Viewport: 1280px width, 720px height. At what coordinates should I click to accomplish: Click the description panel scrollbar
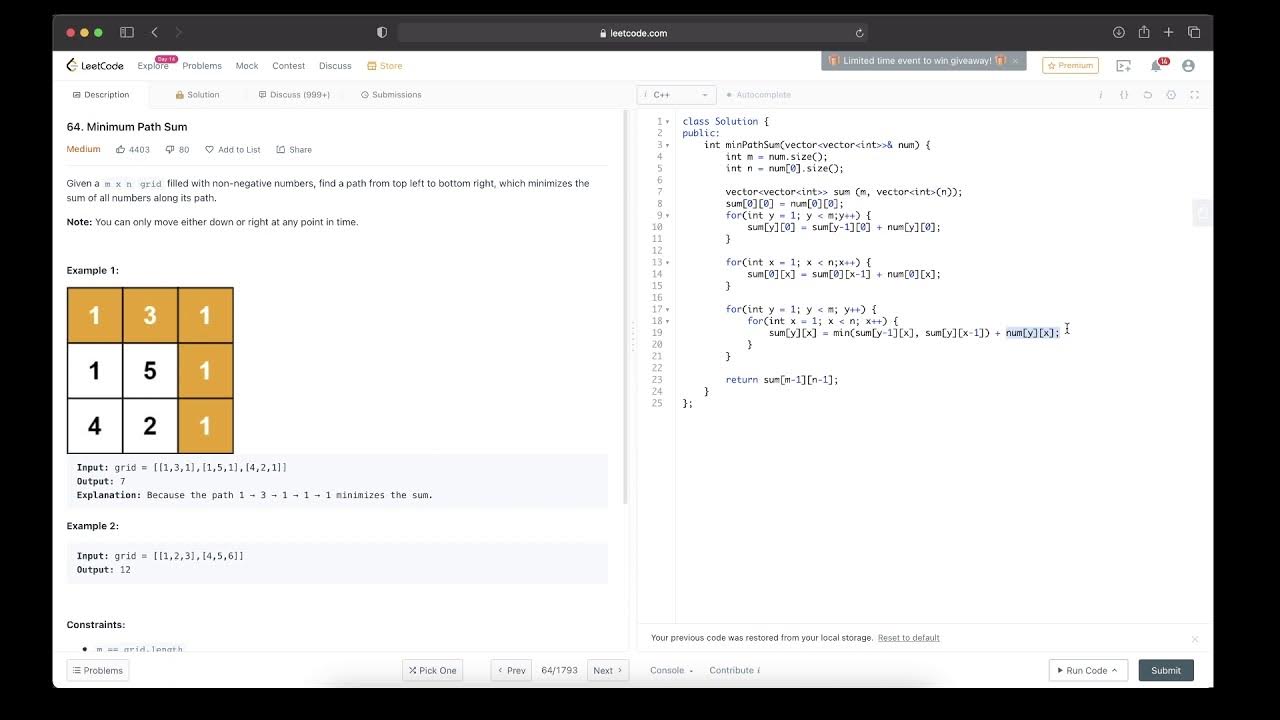pyautogui.click(x=625, y=307)
